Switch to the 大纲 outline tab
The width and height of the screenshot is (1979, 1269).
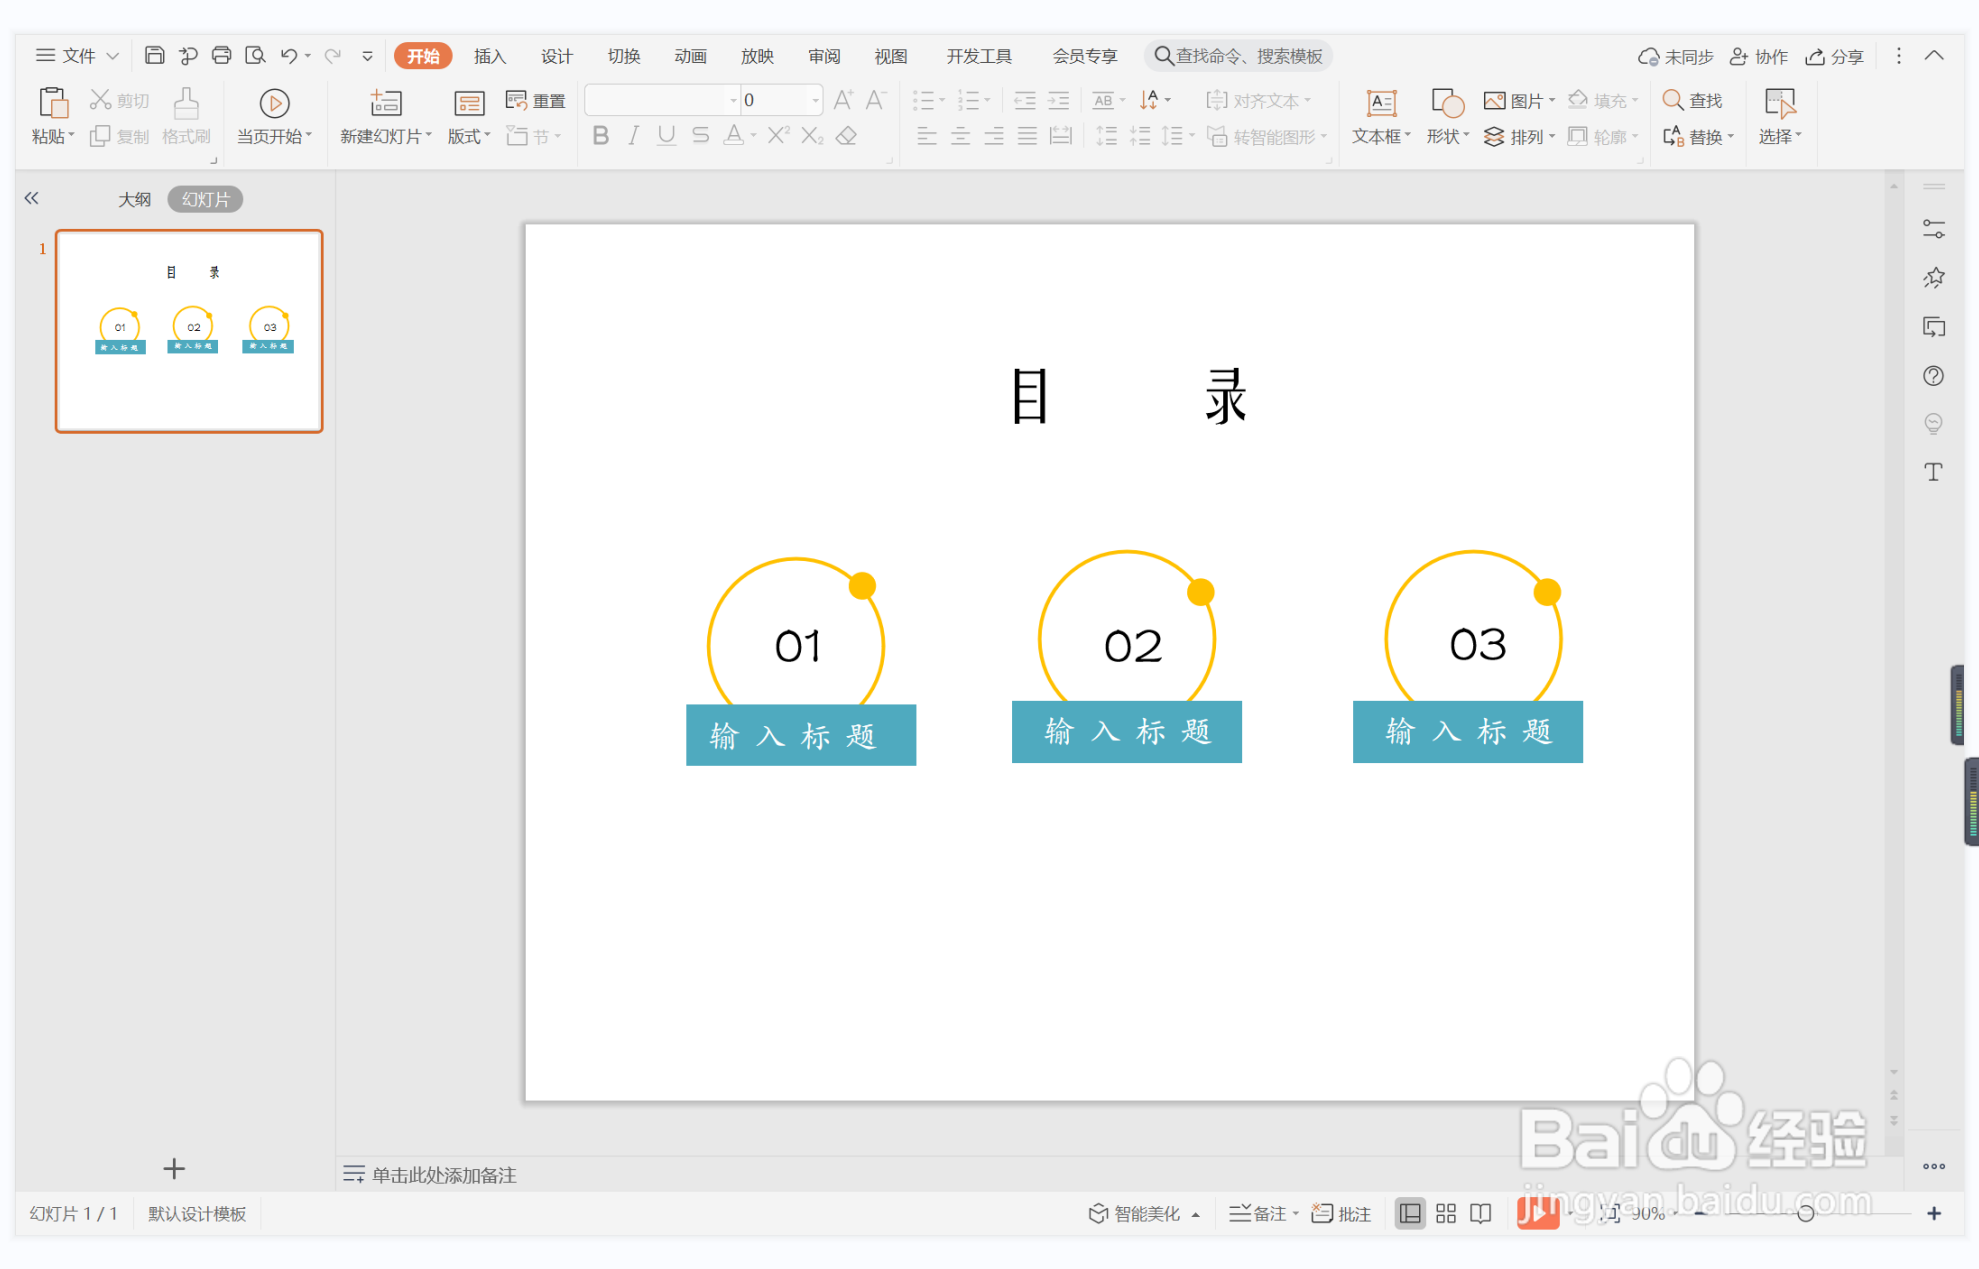pos(134,199)
